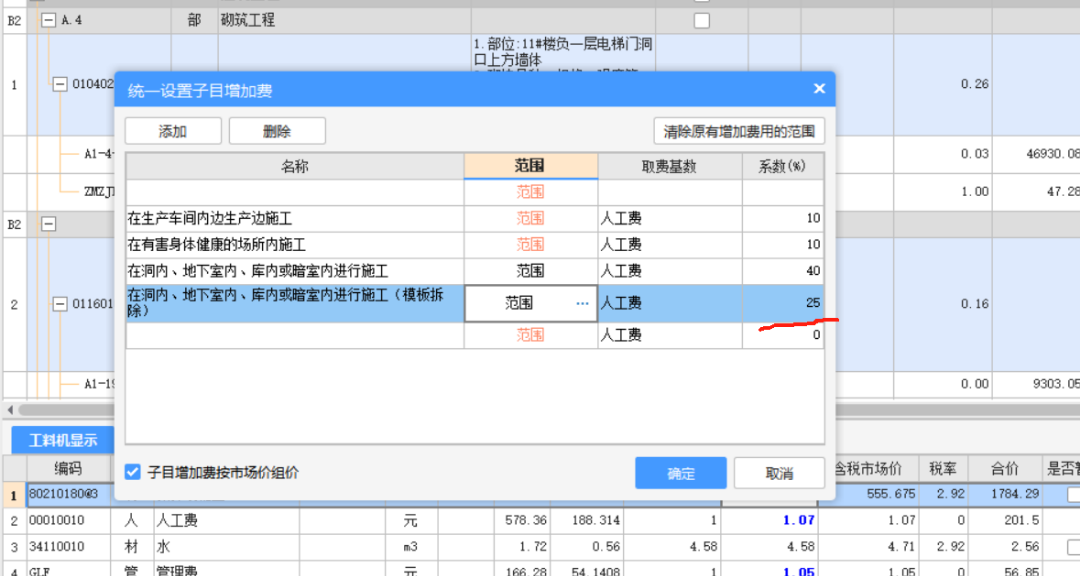1080x576 pixels.
Task: Click the 删除 button in the dialog
Action: [x=277, y=131]
